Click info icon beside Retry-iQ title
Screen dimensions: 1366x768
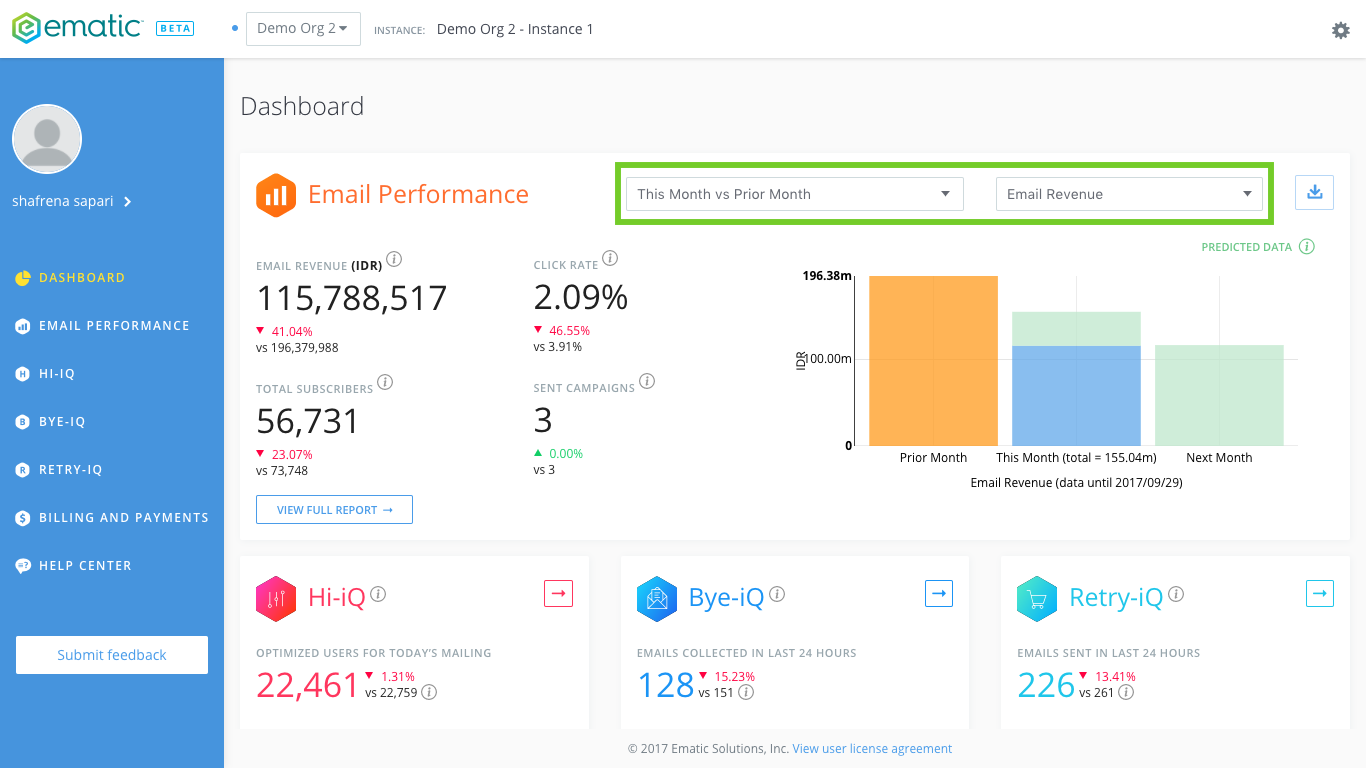pos(1176,594)
